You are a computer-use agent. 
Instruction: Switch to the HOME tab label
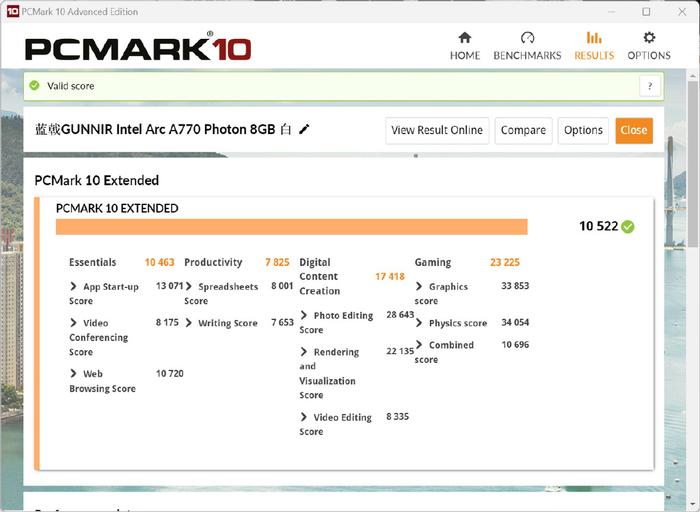pyautogui.click(x=465, y=55)
